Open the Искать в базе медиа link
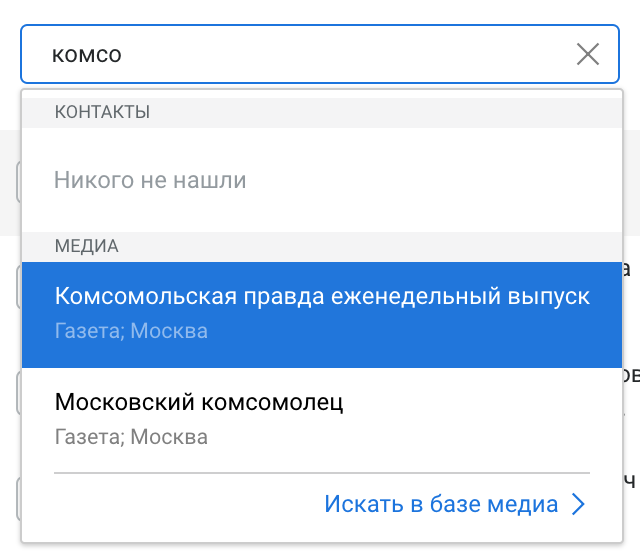 pyautogui.click(x=441, y=505)
